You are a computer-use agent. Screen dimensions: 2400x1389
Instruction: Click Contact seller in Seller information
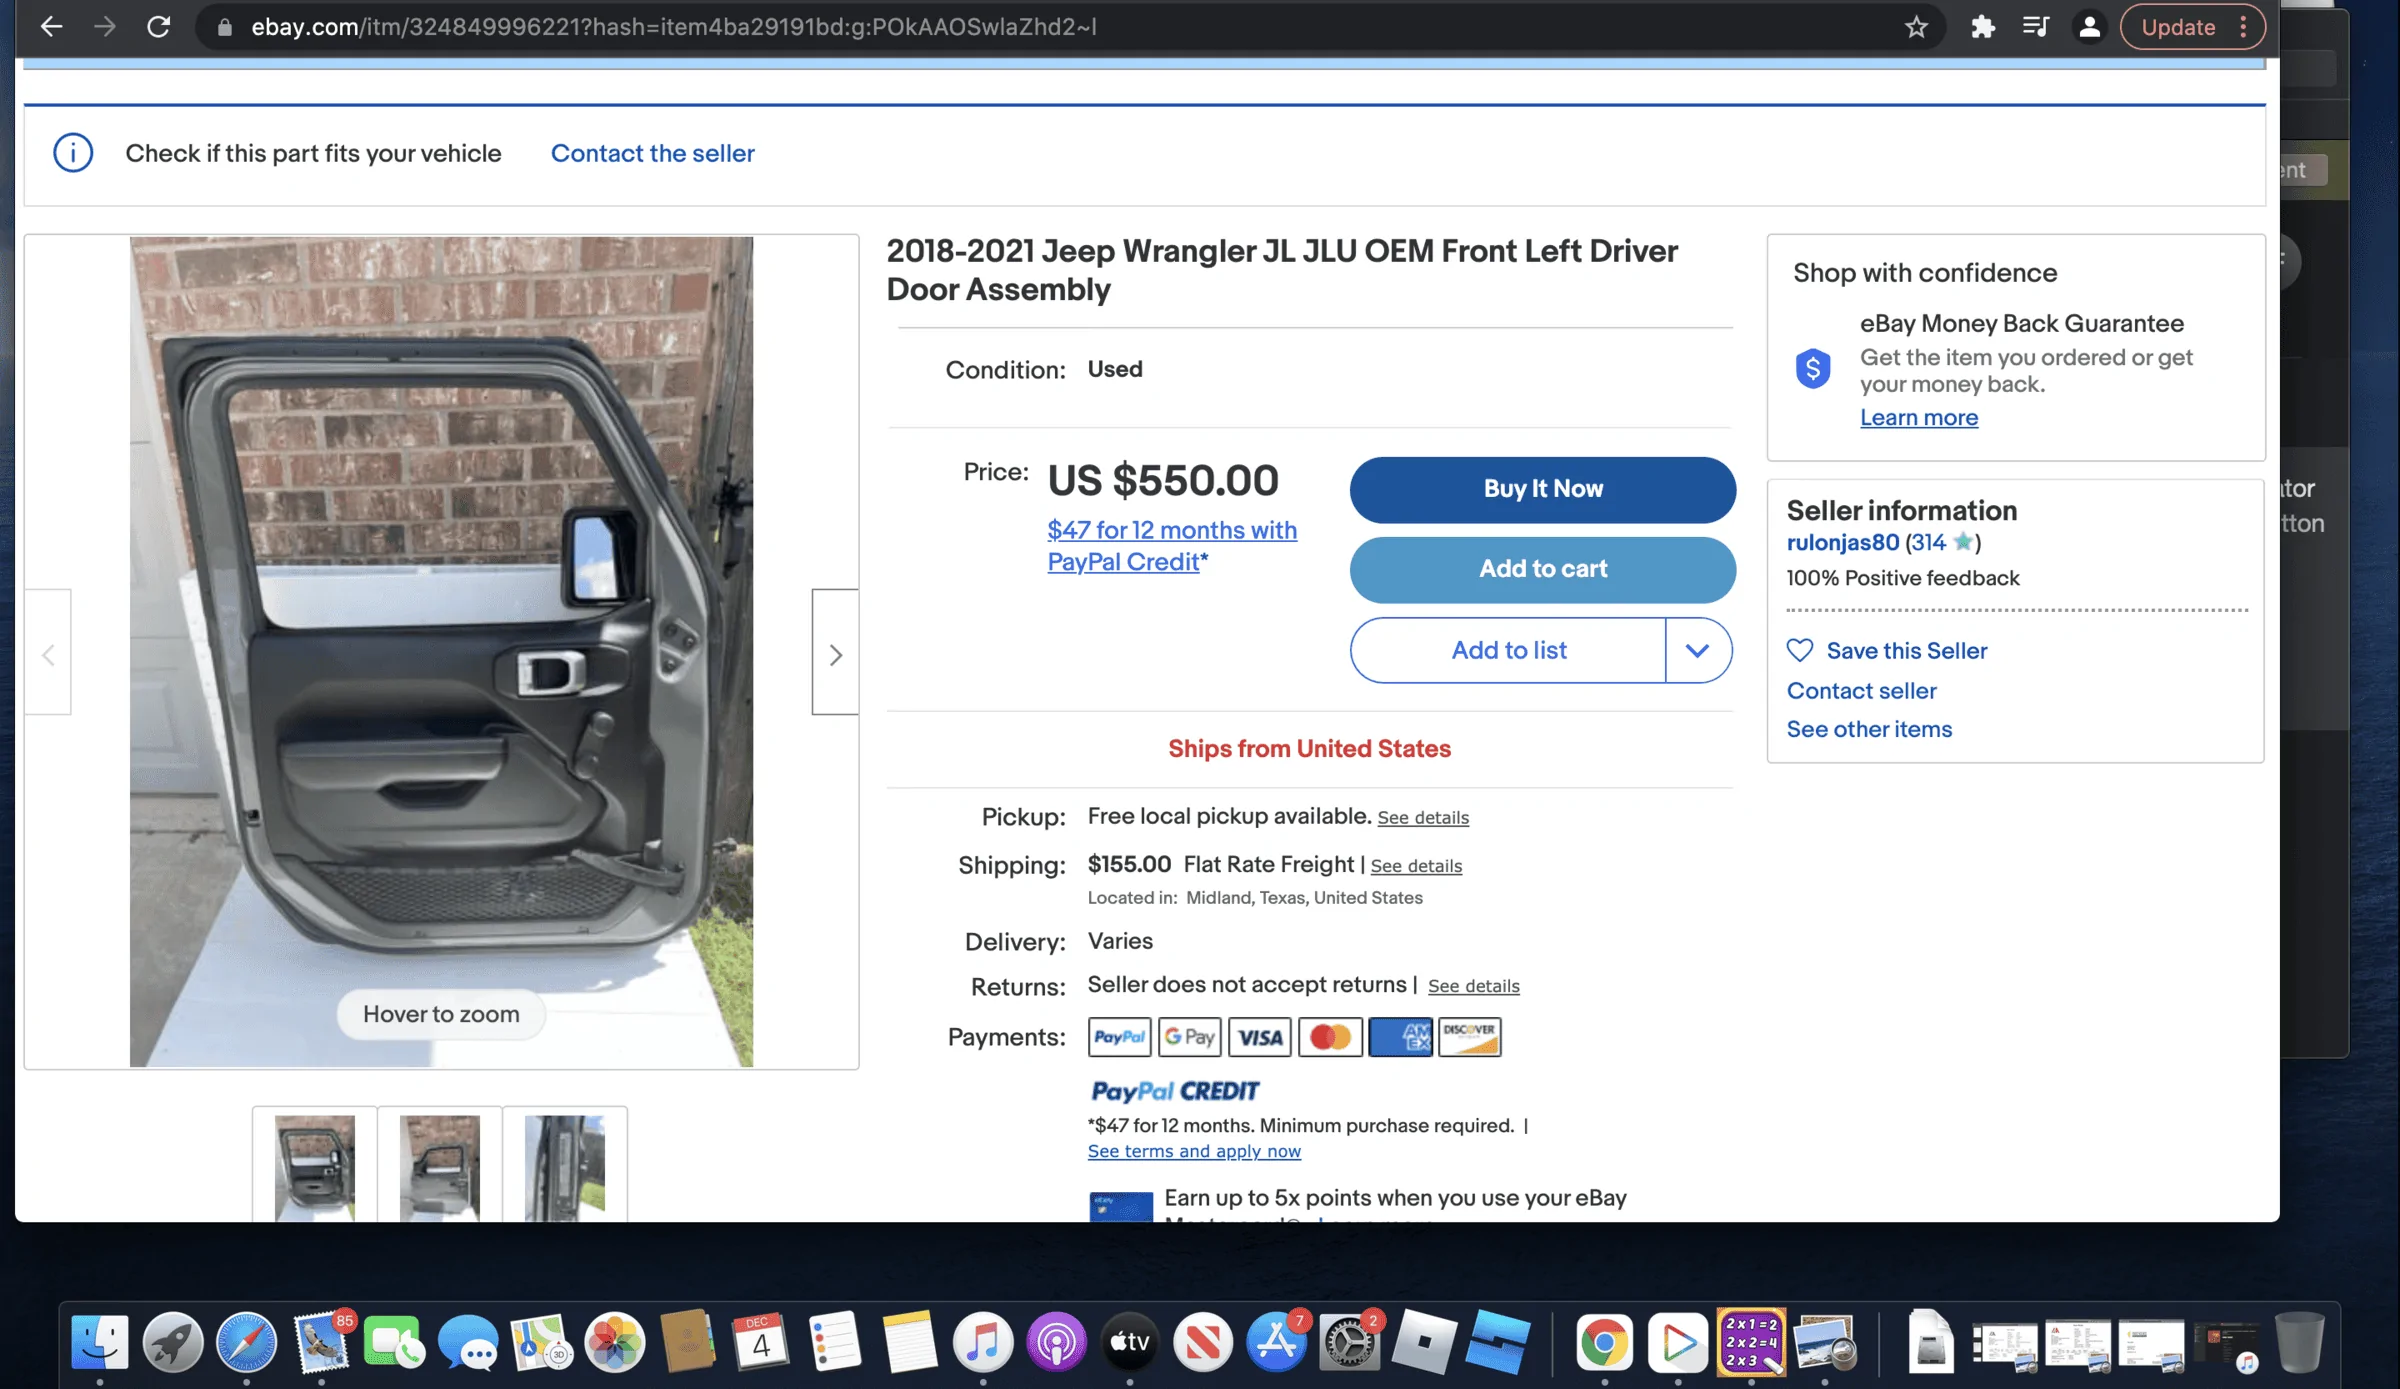[1861, 691]
